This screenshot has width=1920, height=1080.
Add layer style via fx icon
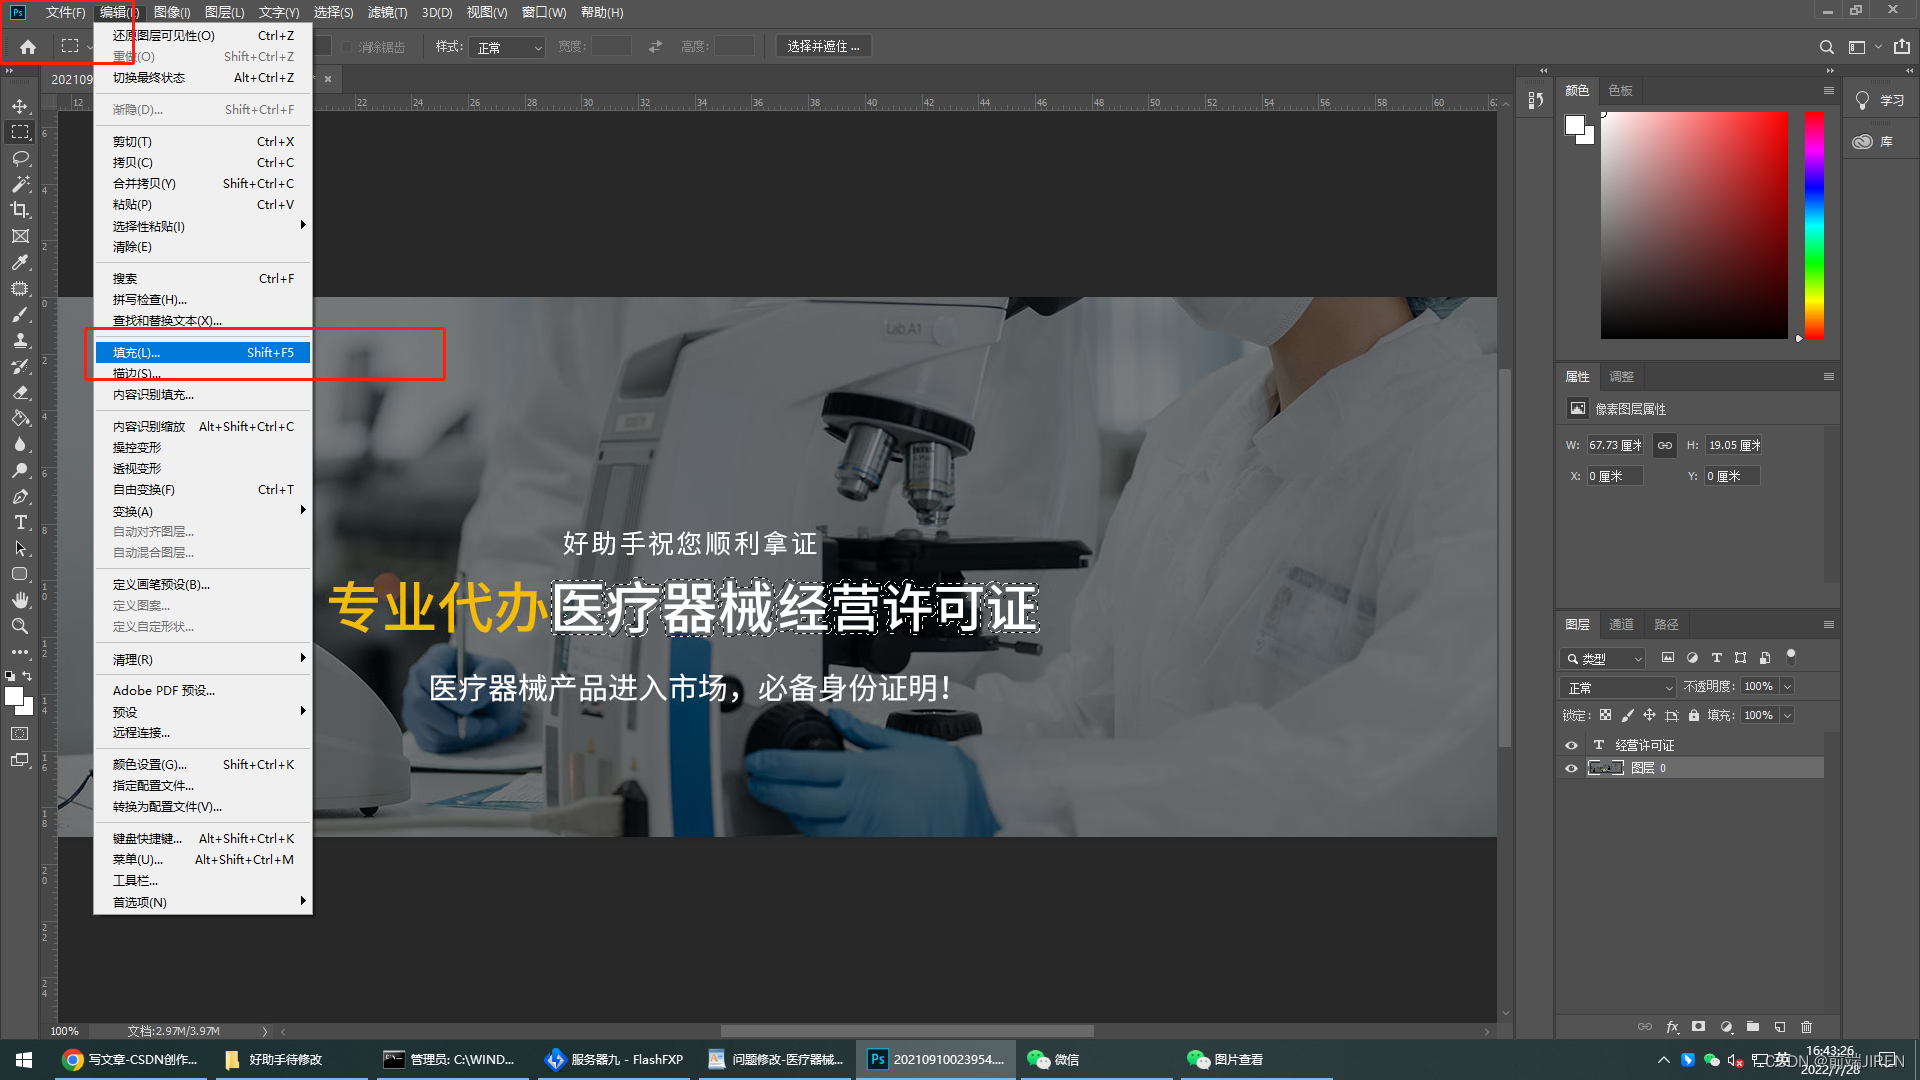1672,1027
